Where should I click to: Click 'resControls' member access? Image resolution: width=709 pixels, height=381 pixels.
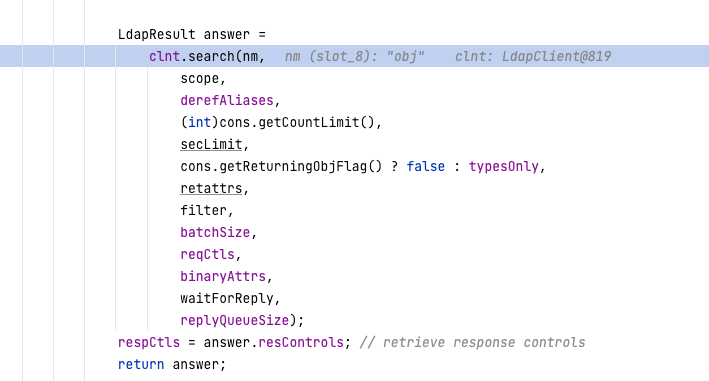tap(301, 343)
